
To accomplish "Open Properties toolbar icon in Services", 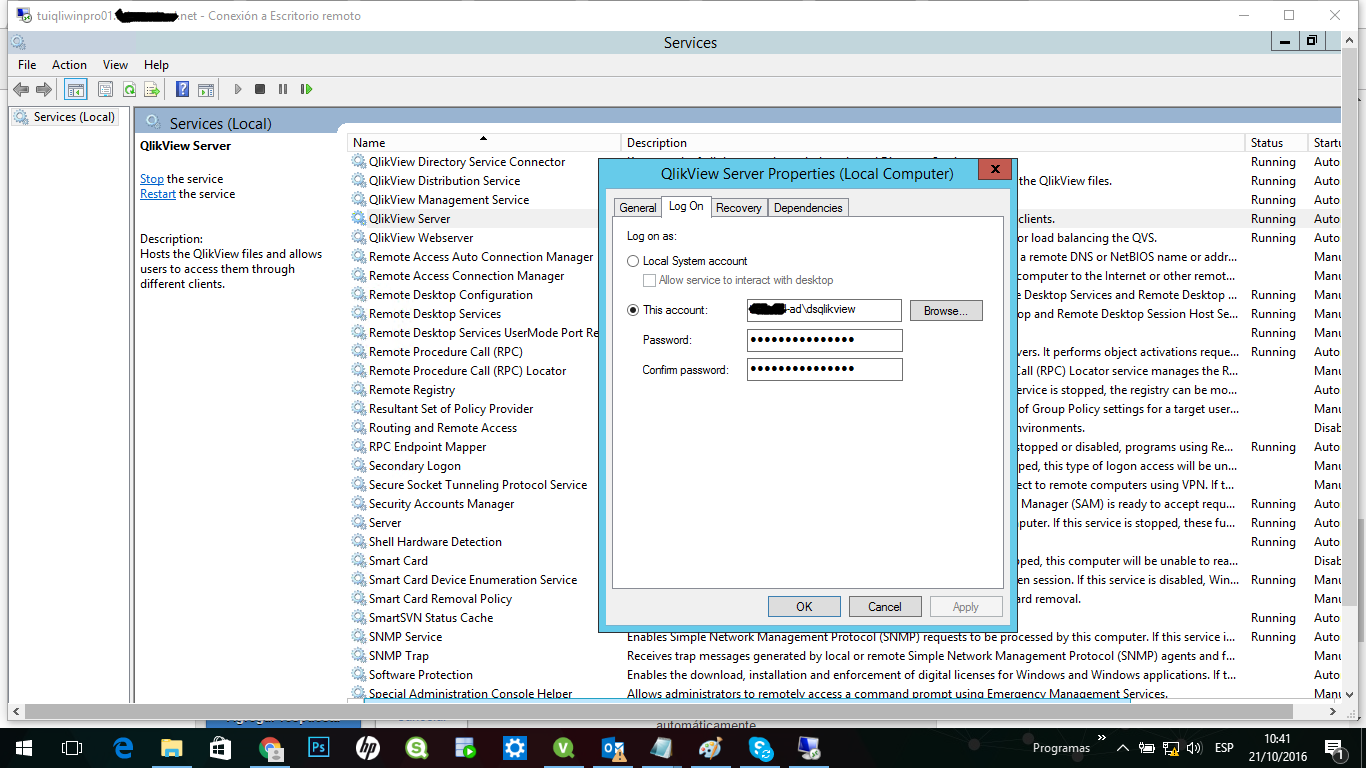I will [x=106, y=89].
